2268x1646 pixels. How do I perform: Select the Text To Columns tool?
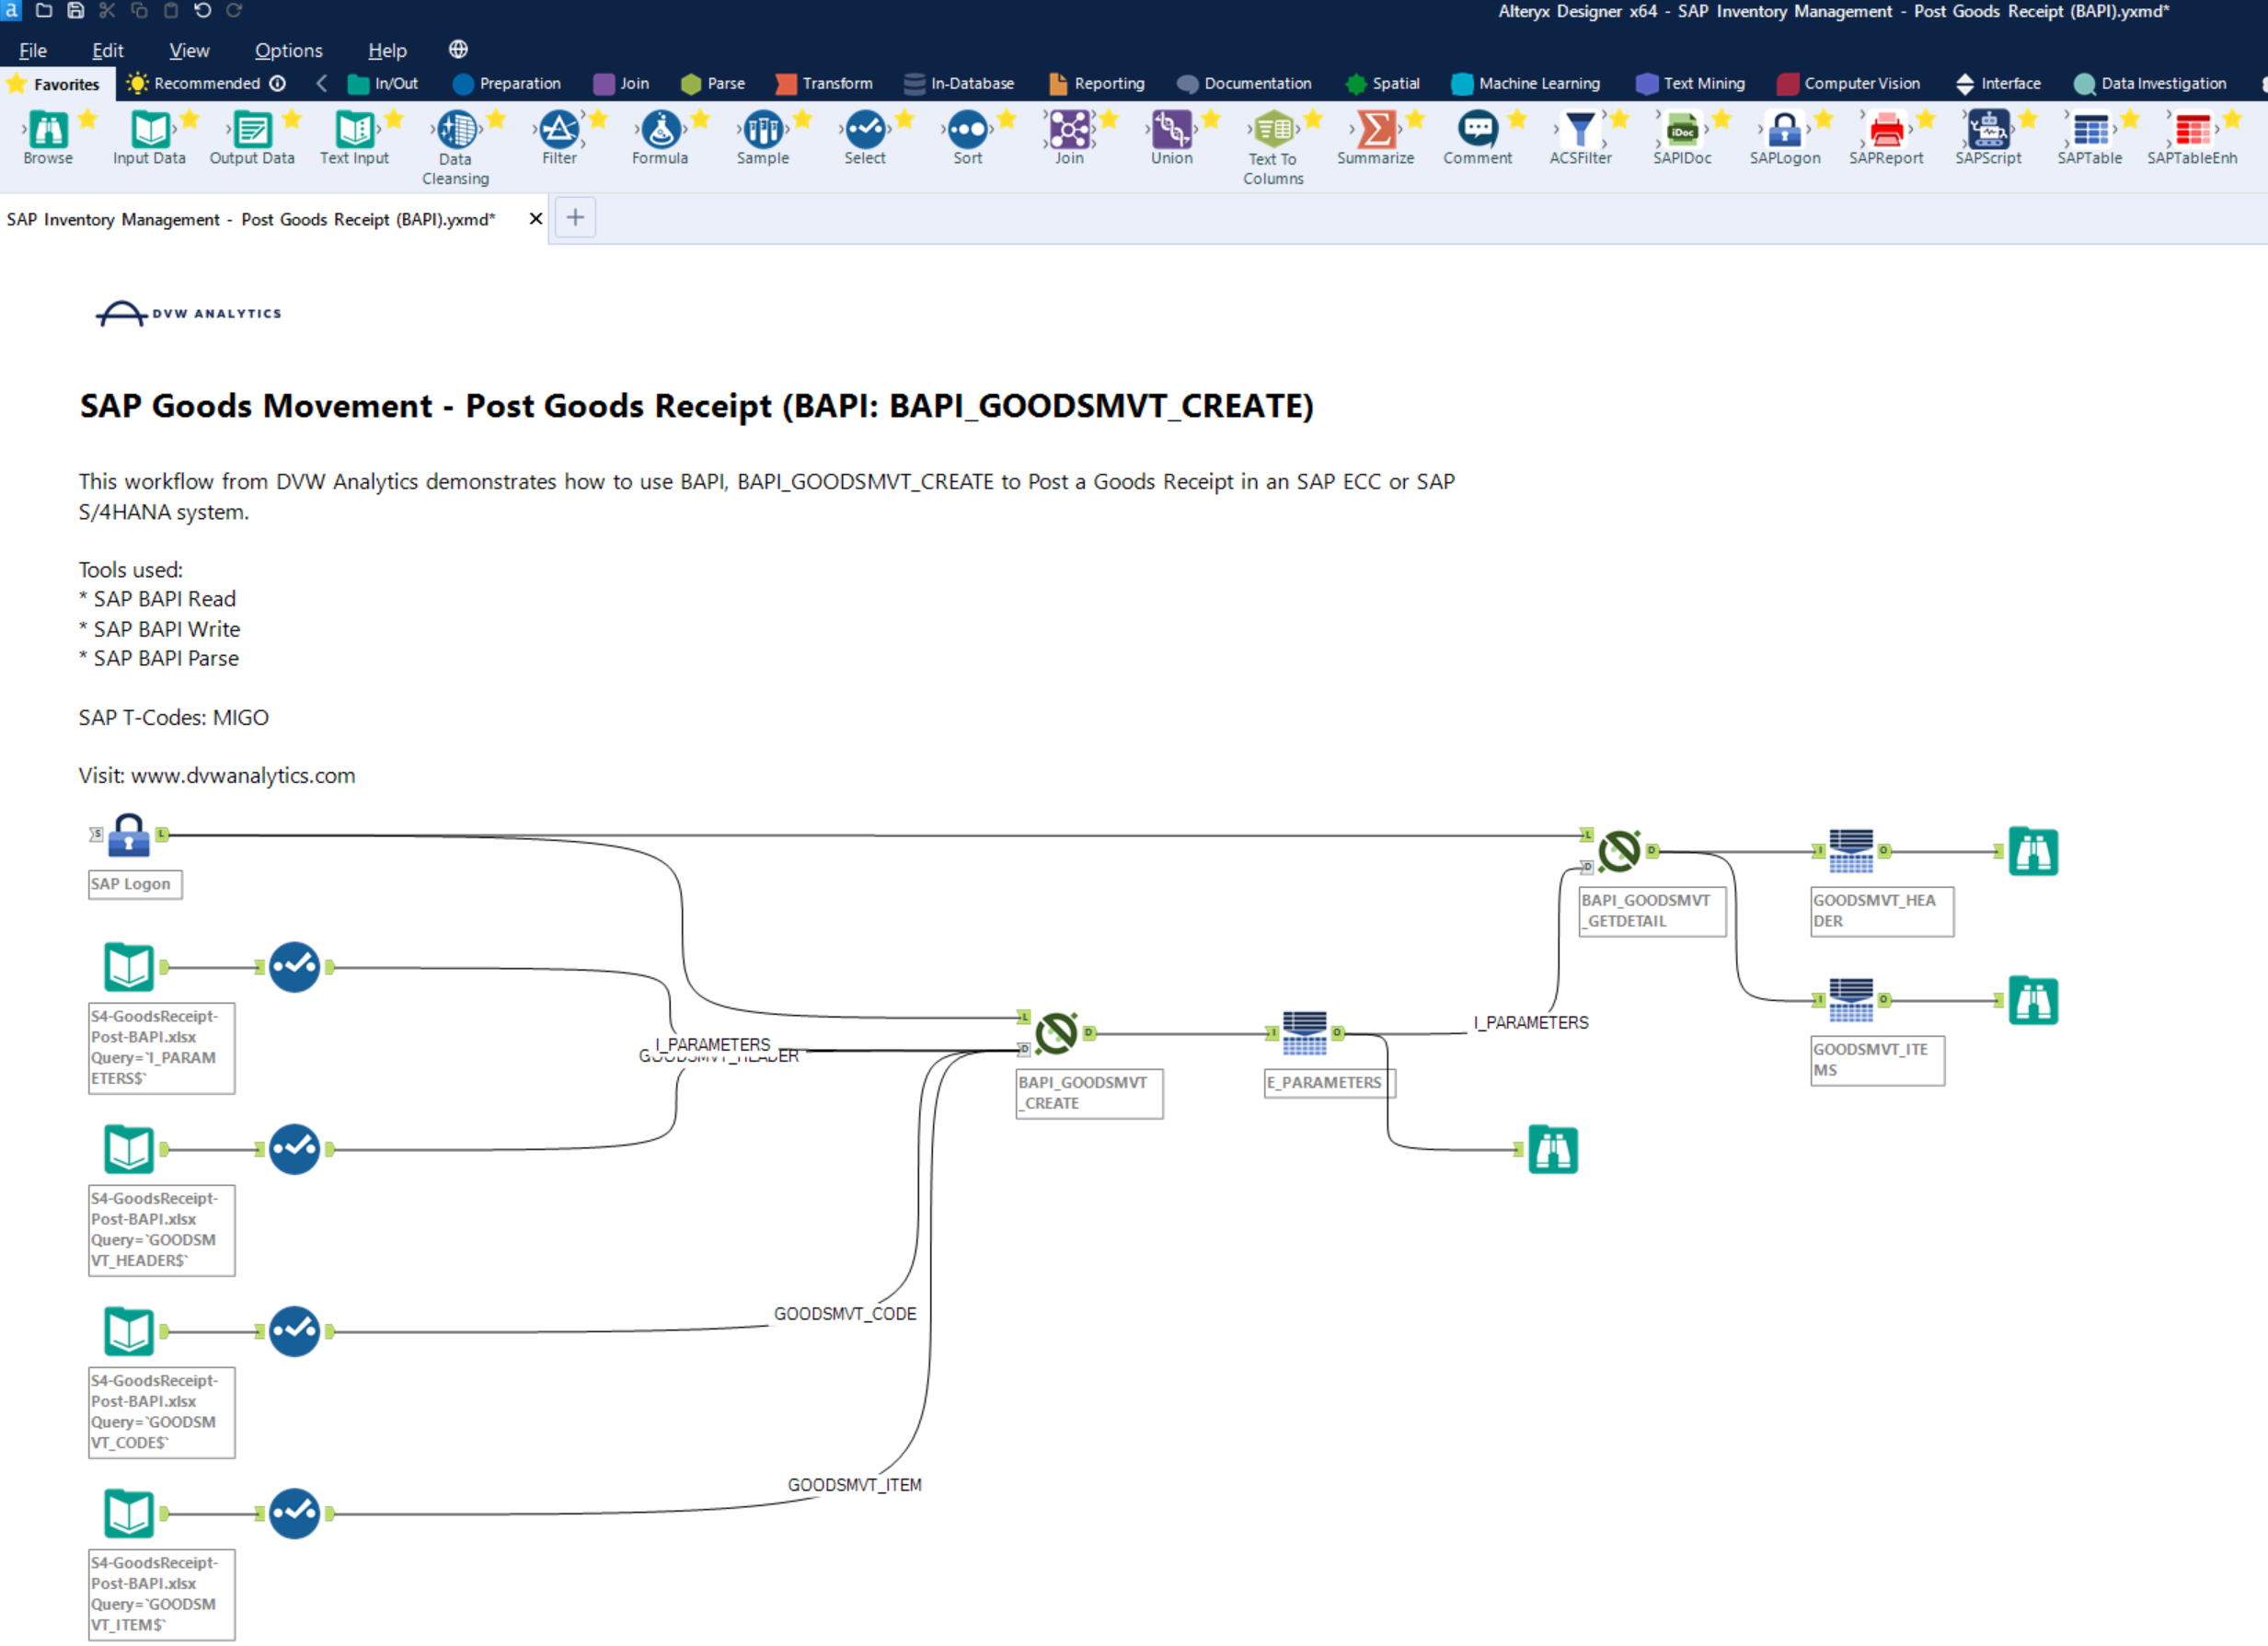point(1273,131)
